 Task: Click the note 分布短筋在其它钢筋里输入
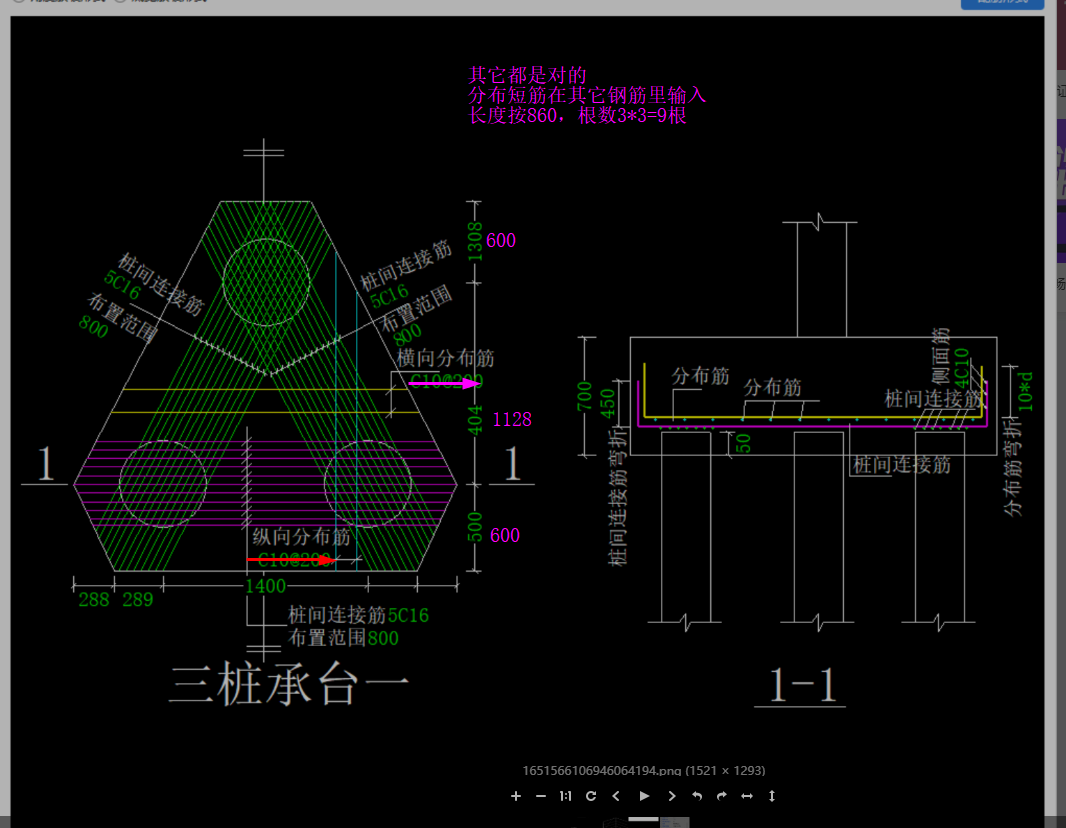coord(587,95)
